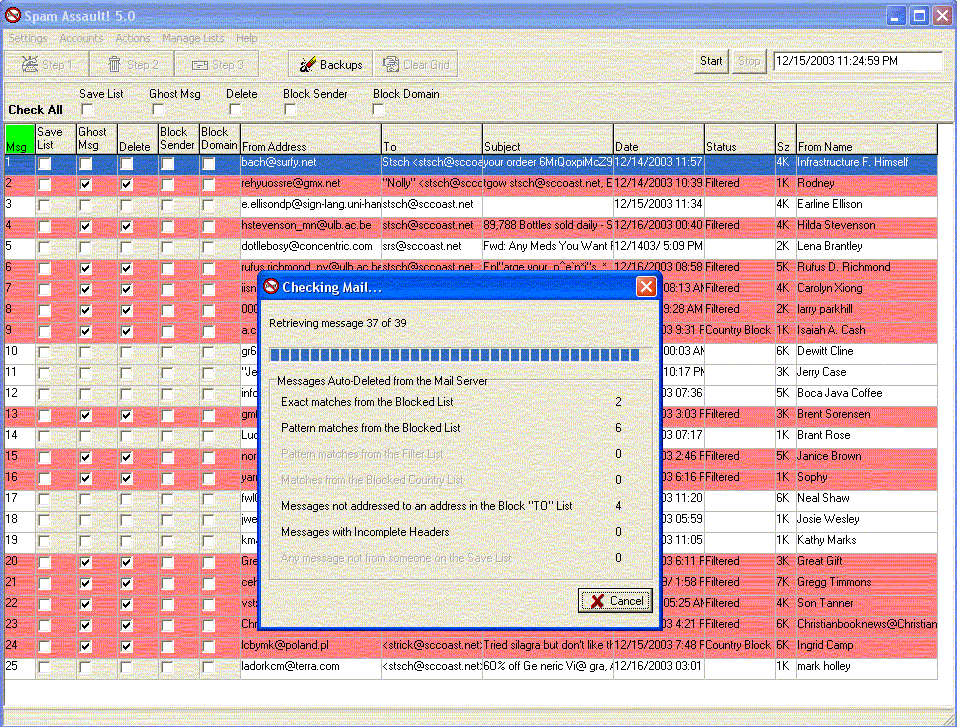
Task: Click the Step 1 toolbar button
Action: pos(47,64)
